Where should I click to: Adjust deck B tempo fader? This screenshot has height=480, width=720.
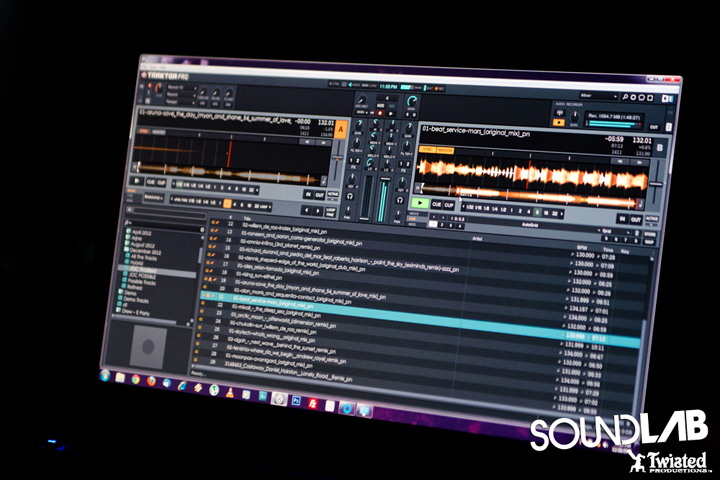tap(655, 183)
